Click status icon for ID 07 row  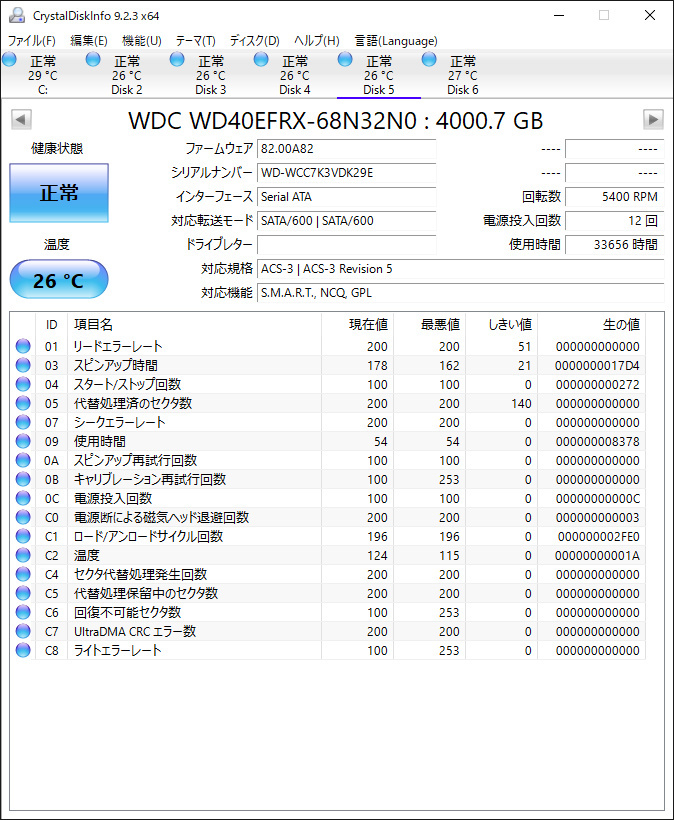coord(23,422)
